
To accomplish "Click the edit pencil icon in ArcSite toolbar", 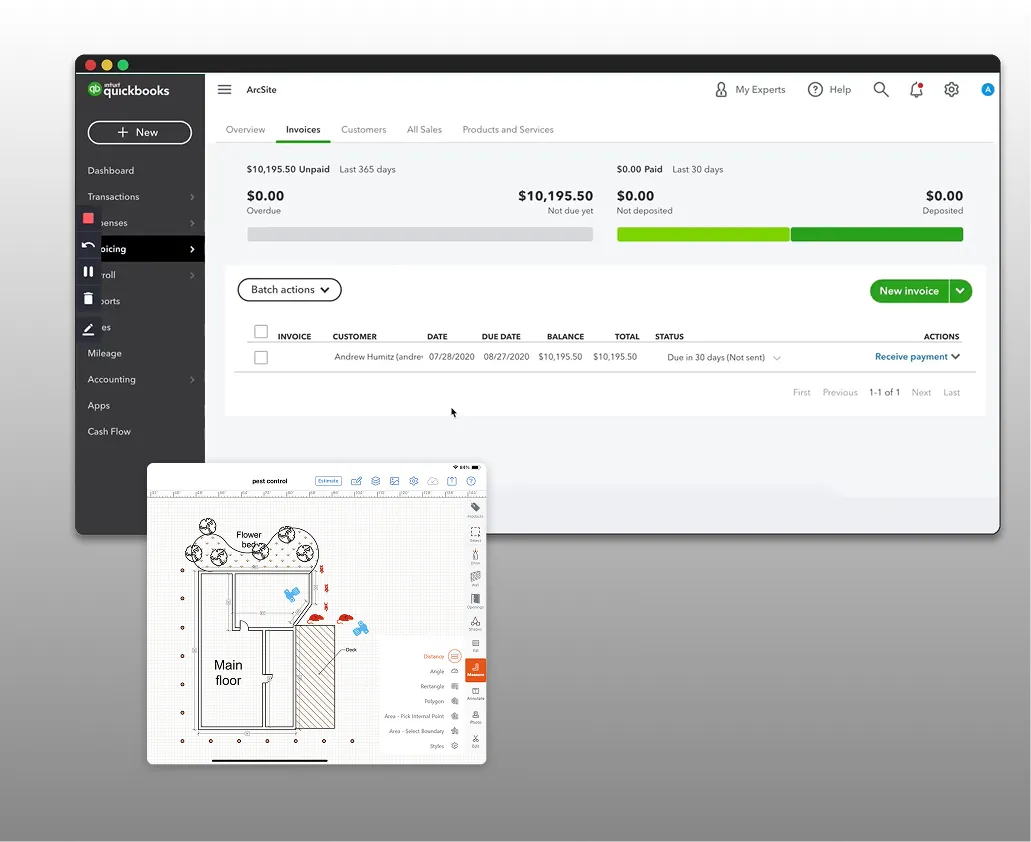I will coord(356,481).
